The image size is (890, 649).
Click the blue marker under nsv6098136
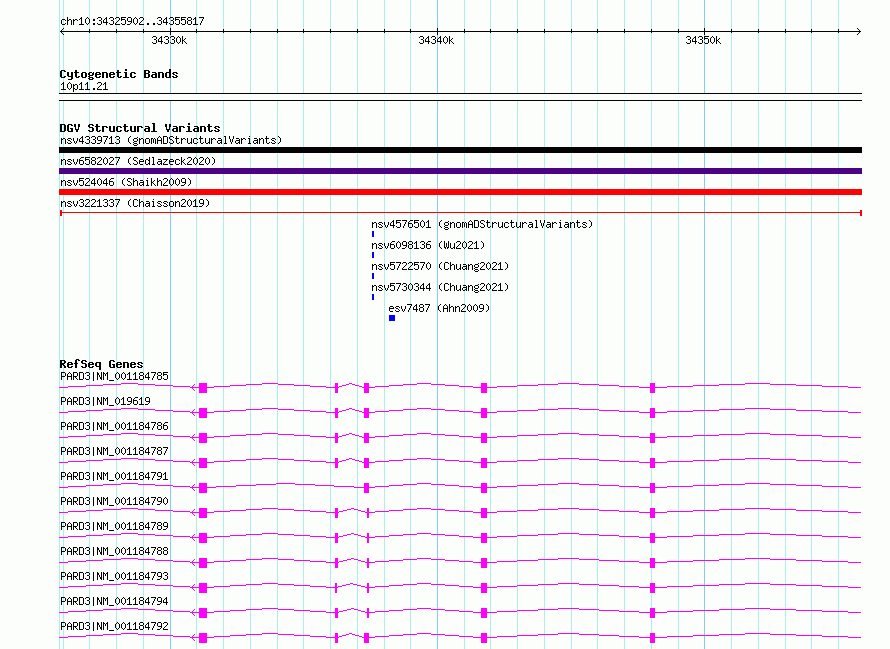pyautogui.click(x=373, y=255)
